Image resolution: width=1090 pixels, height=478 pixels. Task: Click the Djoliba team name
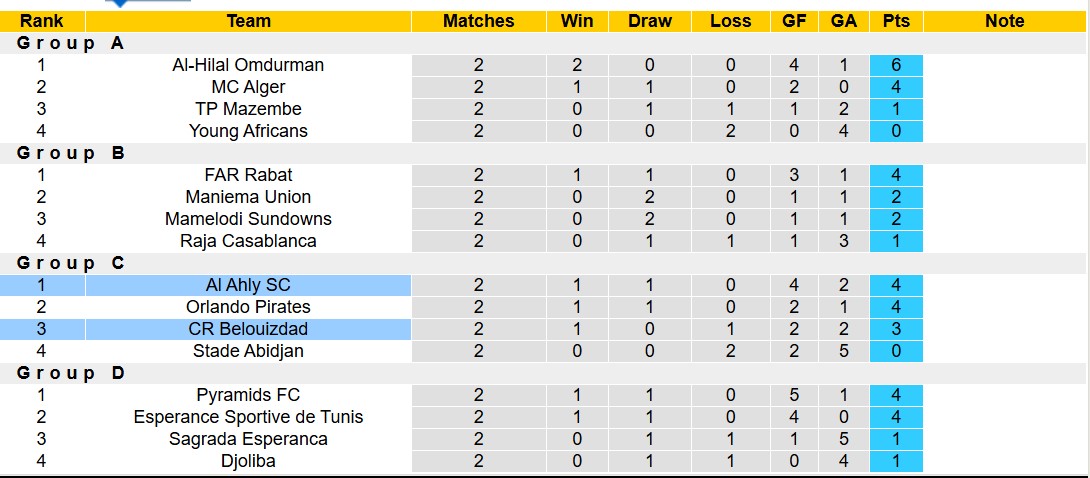pyautogui.click(x=248, y=461)
